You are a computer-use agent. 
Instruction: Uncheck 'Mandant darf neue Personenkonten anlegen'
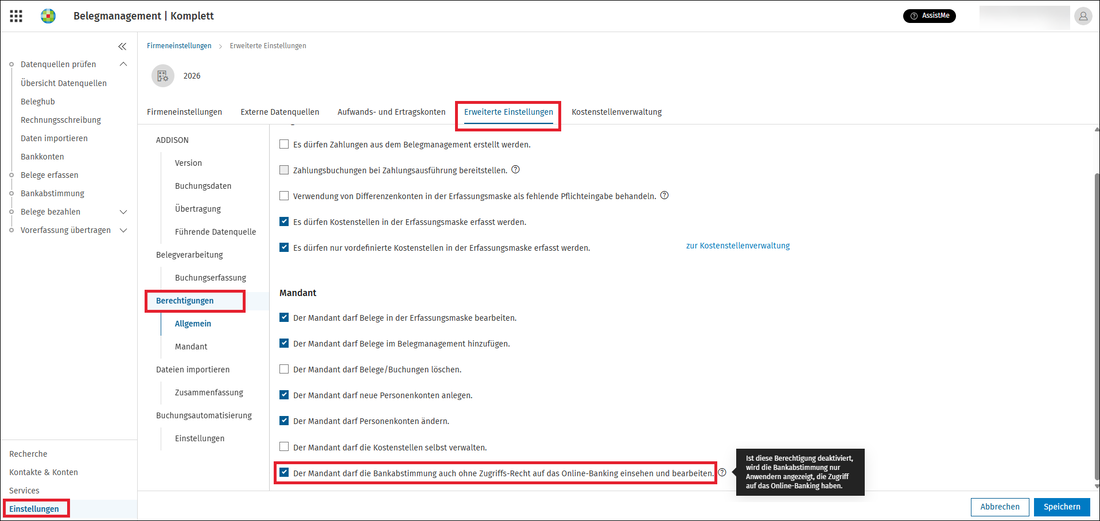[284, 395]
